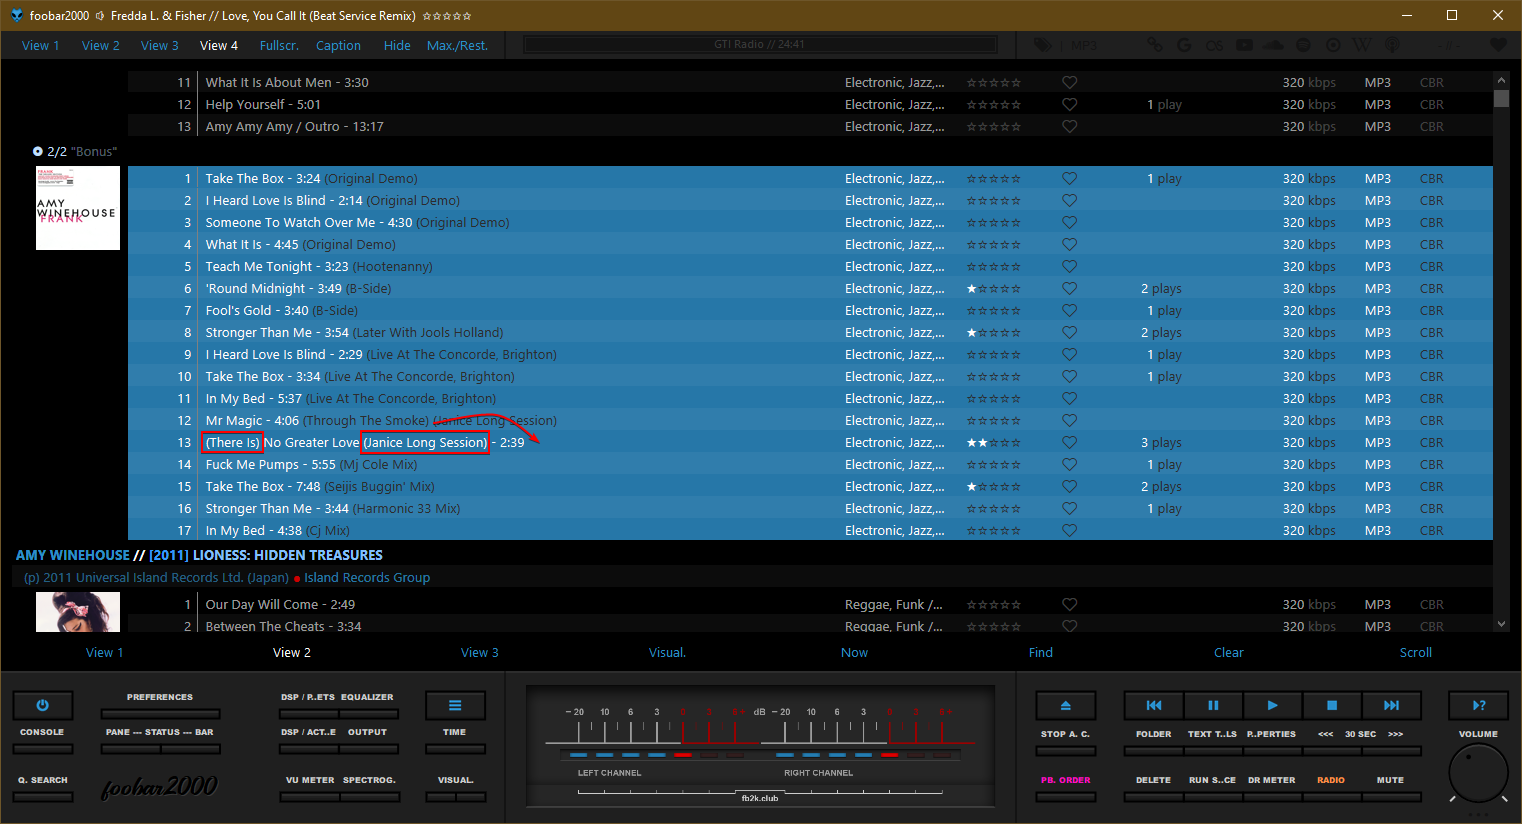Go to the previous track icon
1522x824 pixels.
pos(1154,705)
